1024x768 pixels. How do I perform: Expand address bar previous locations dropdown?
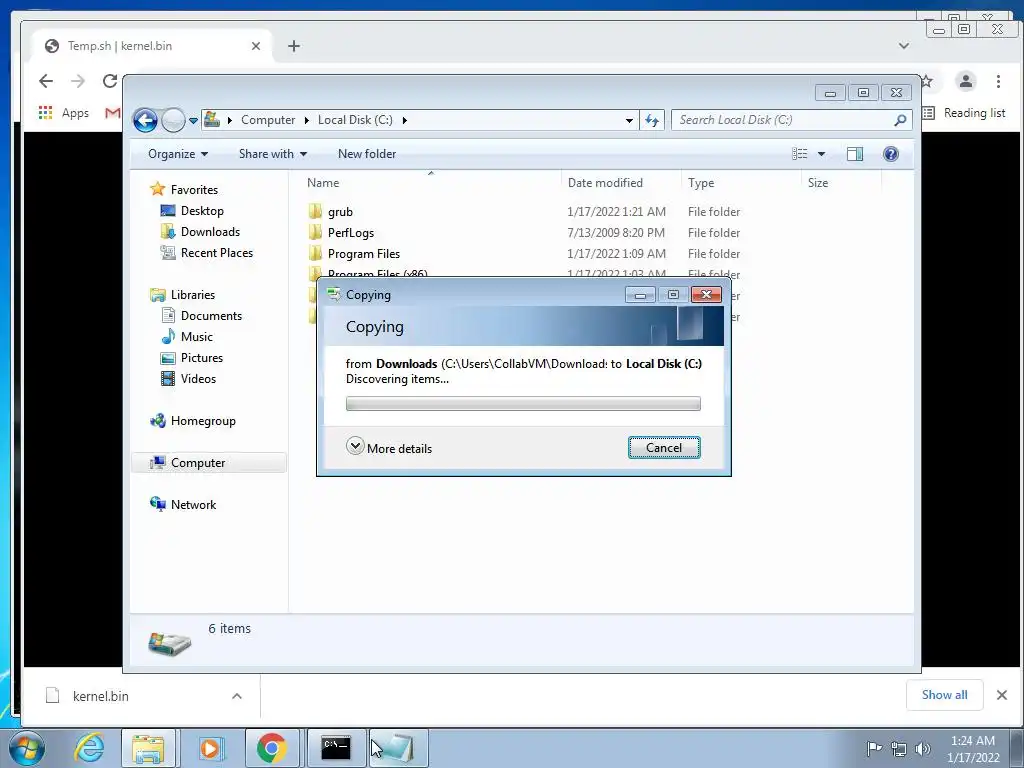coord(629,120)
